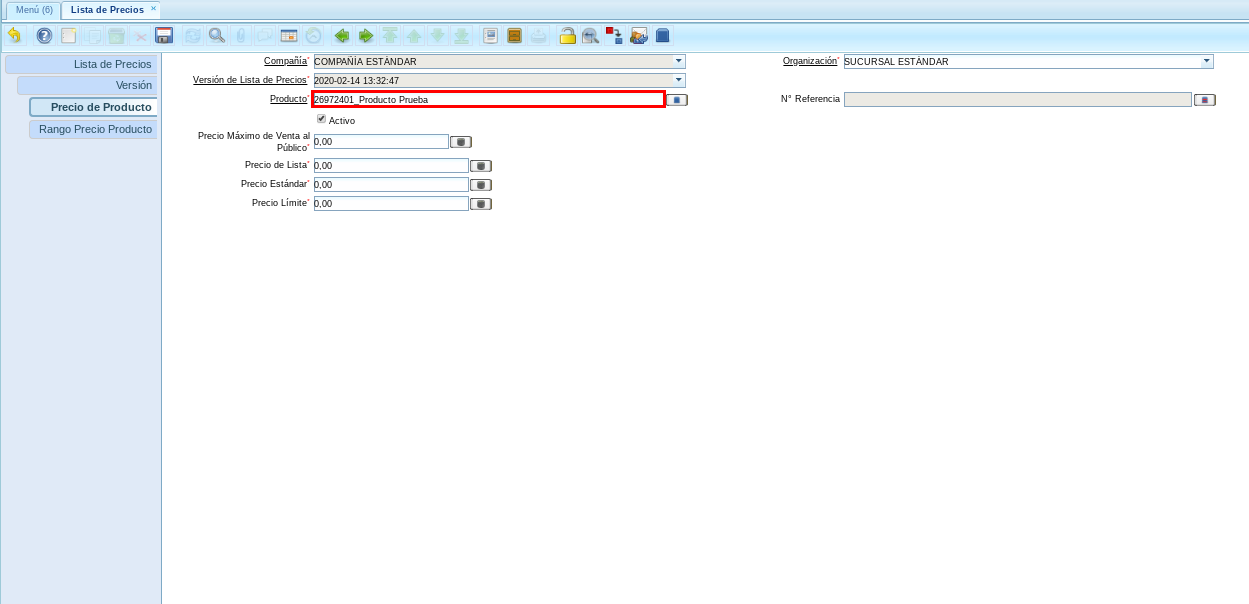Click the Producto lookup button

point(677,100)
